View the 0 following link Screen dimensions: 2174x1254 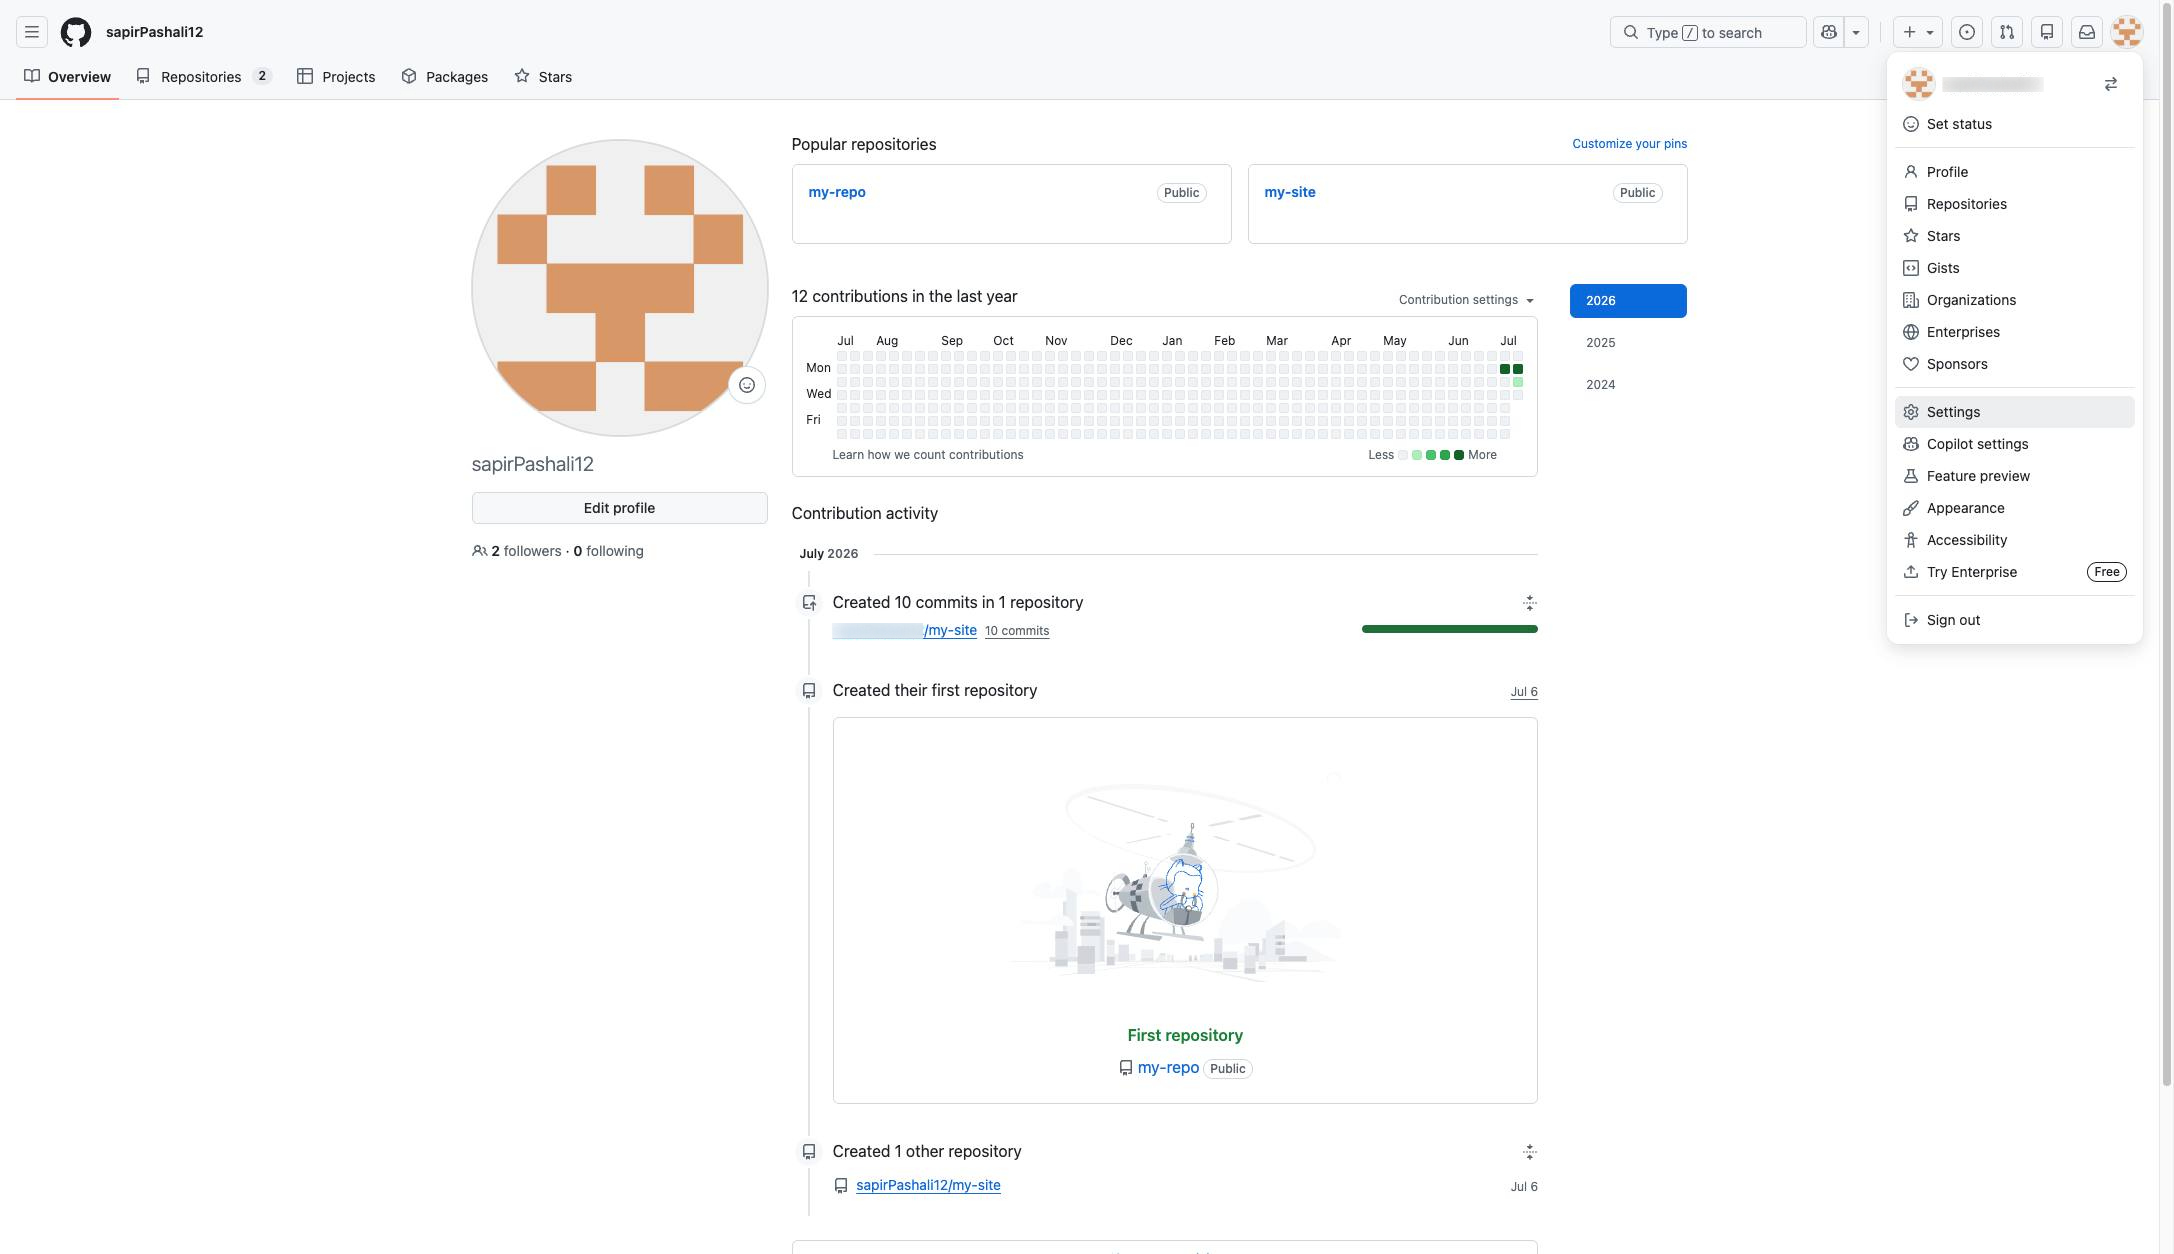(x=608, y=551)
